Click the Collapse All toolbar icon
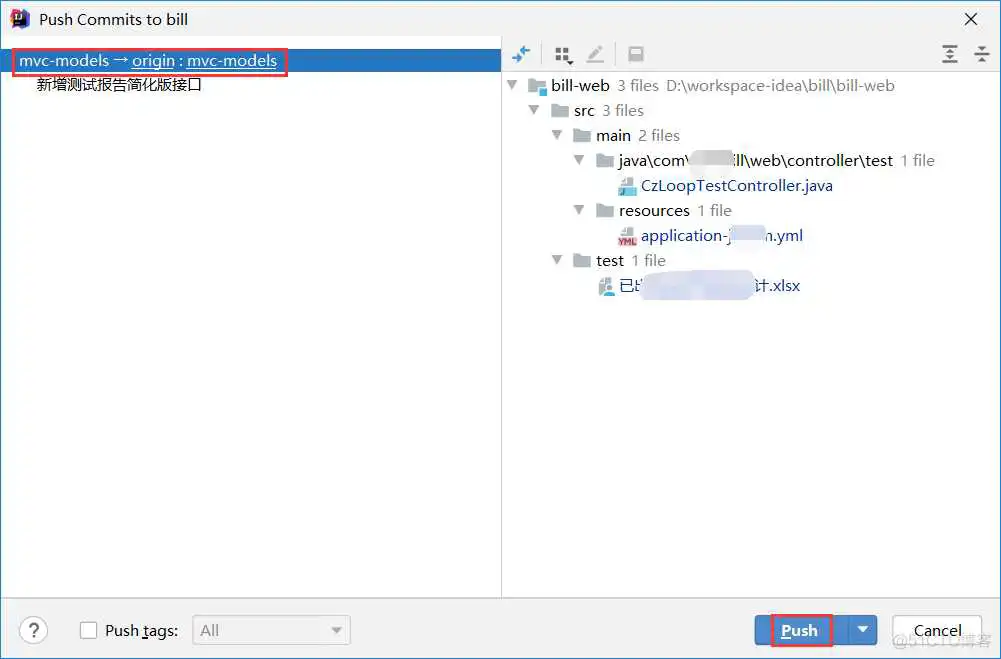The image size is (1001, 659). (980, 54)
